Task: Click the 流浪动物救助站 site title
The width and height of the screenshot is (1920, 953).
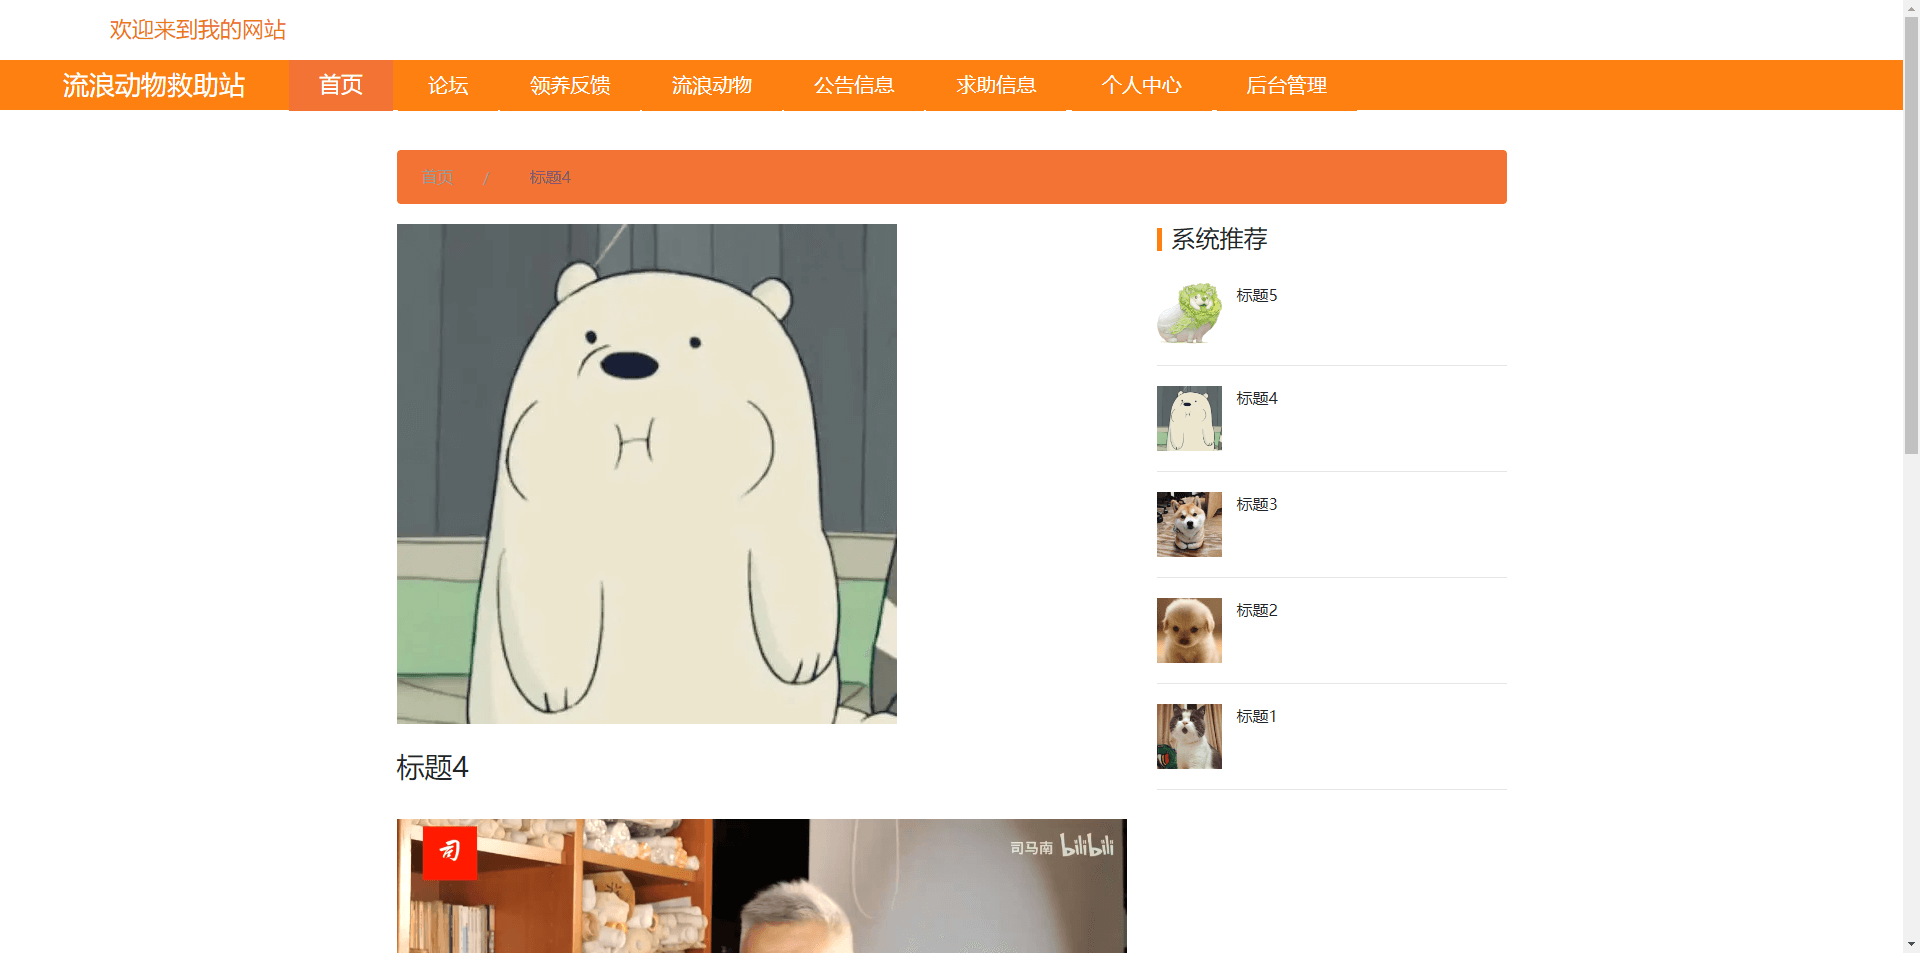Action: 154,86
